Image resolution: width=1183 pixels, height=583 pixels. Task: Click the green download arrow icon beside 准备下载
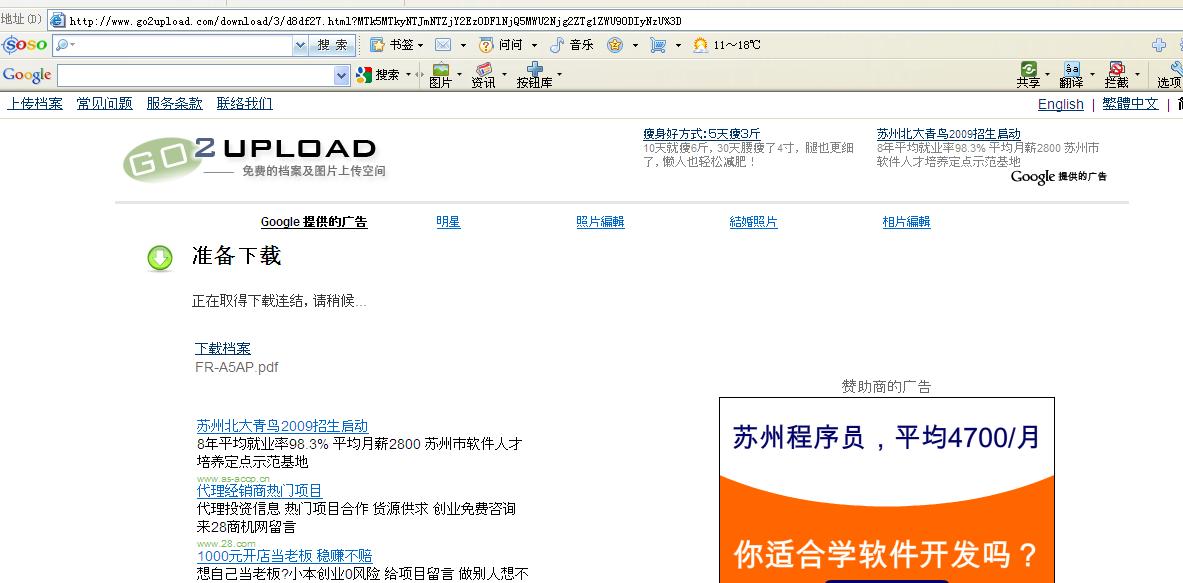click(x=160, y=258)
